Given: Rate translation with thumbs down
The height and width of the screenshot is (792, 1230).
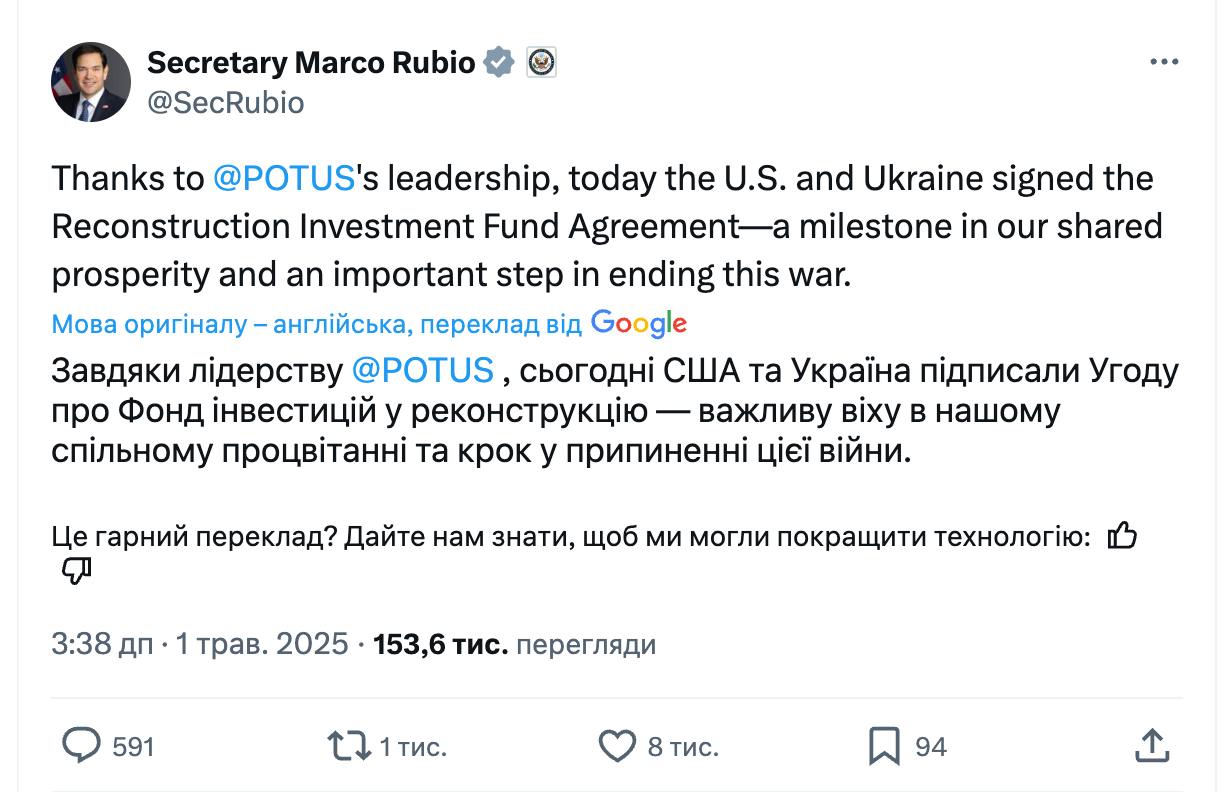Looking at the screenshot, I should click(76, 571).
